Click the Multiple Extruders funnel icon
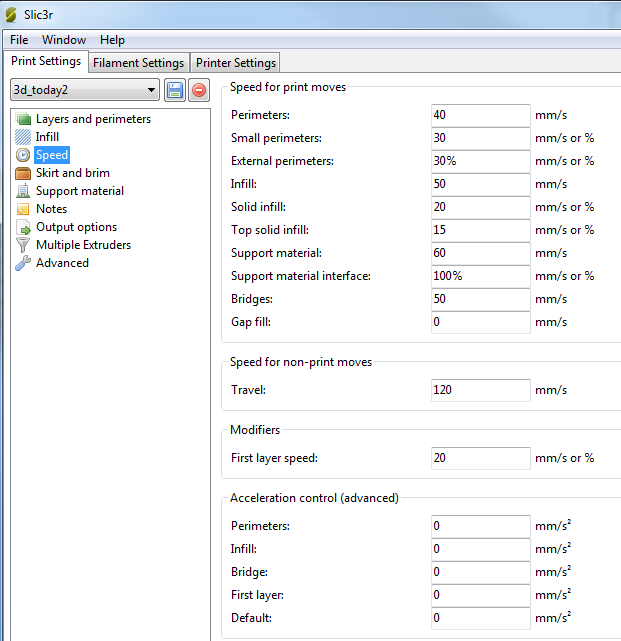 (x=23, y=245)
